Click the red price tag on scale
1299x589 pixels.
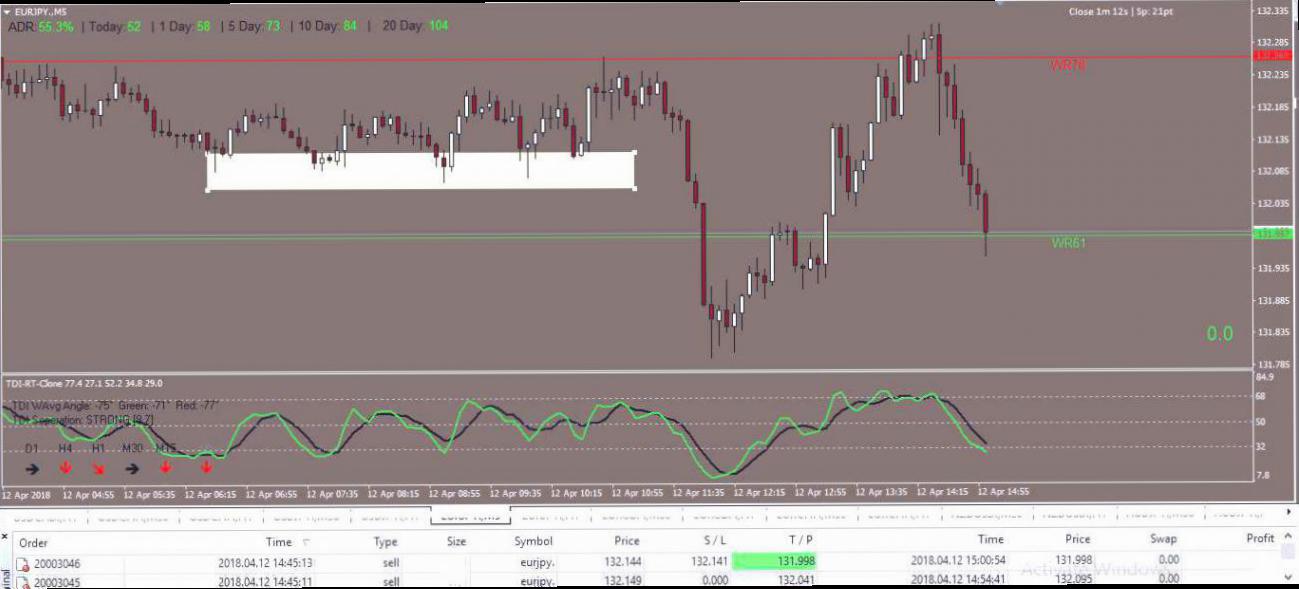[x=1273, y=56]
